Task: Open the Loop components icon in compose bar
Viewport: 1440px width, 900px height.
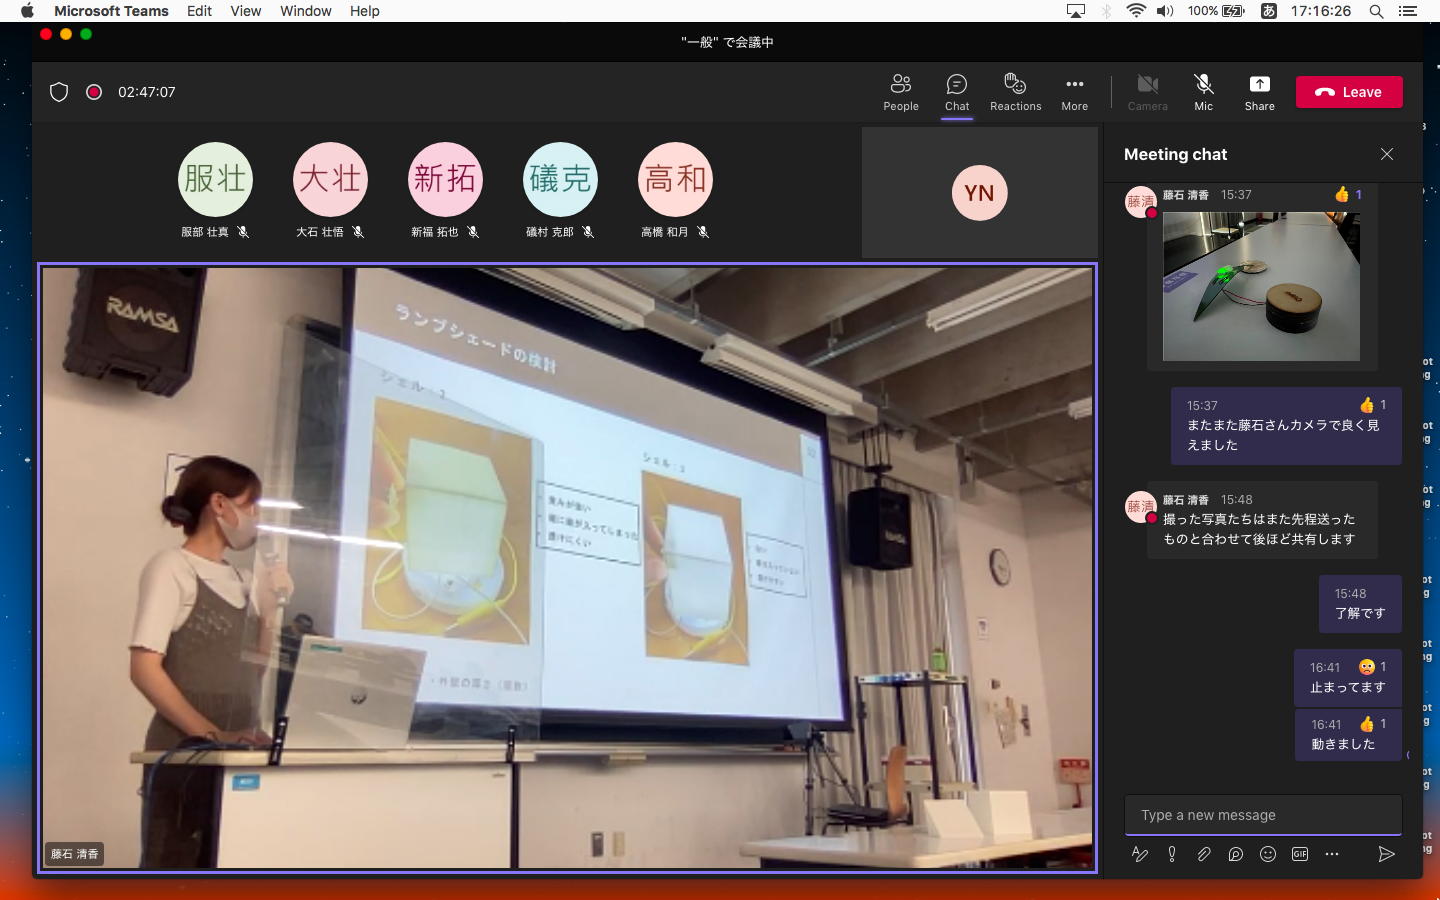Action: [x=1235, y=854]
